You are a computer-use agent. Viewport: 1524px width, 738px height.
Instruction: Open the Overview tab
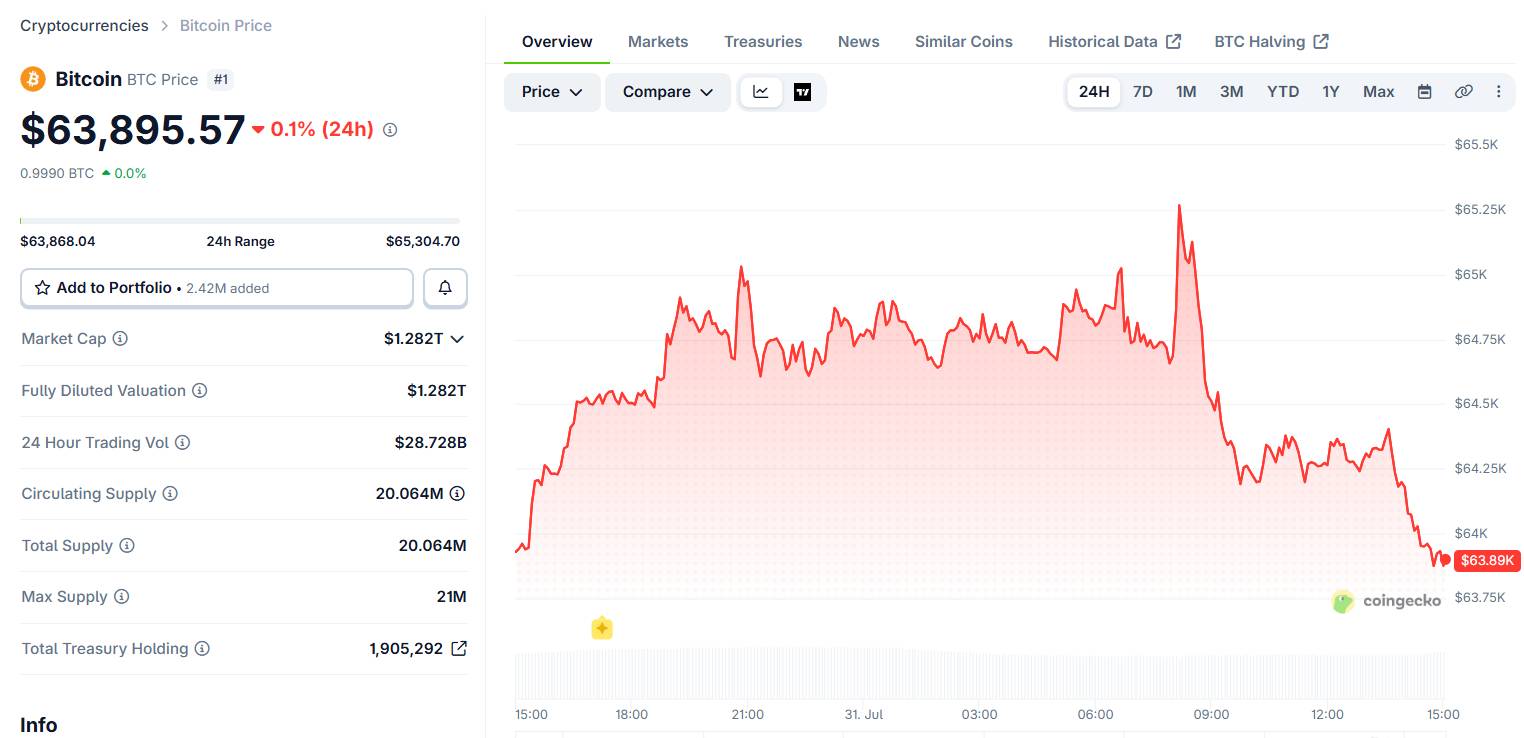tap(557, 42)
